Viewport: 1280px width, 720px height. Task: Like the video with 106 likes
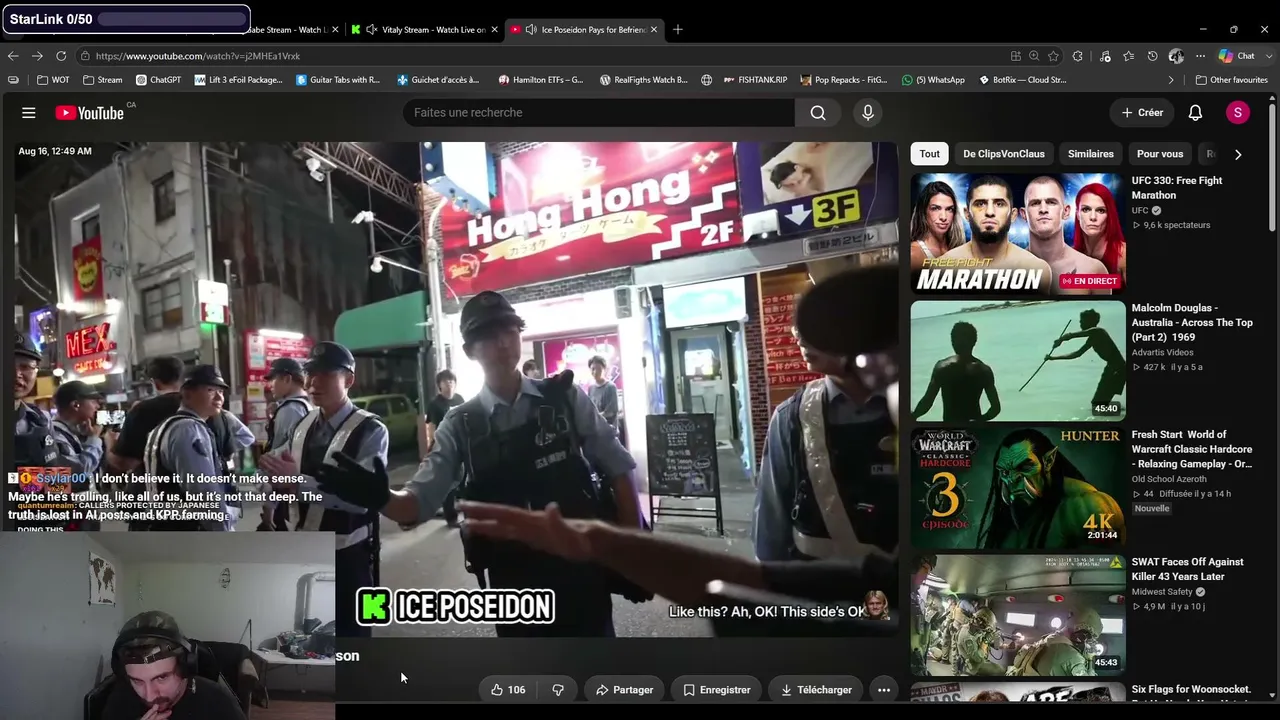click(x=508, y=690)
